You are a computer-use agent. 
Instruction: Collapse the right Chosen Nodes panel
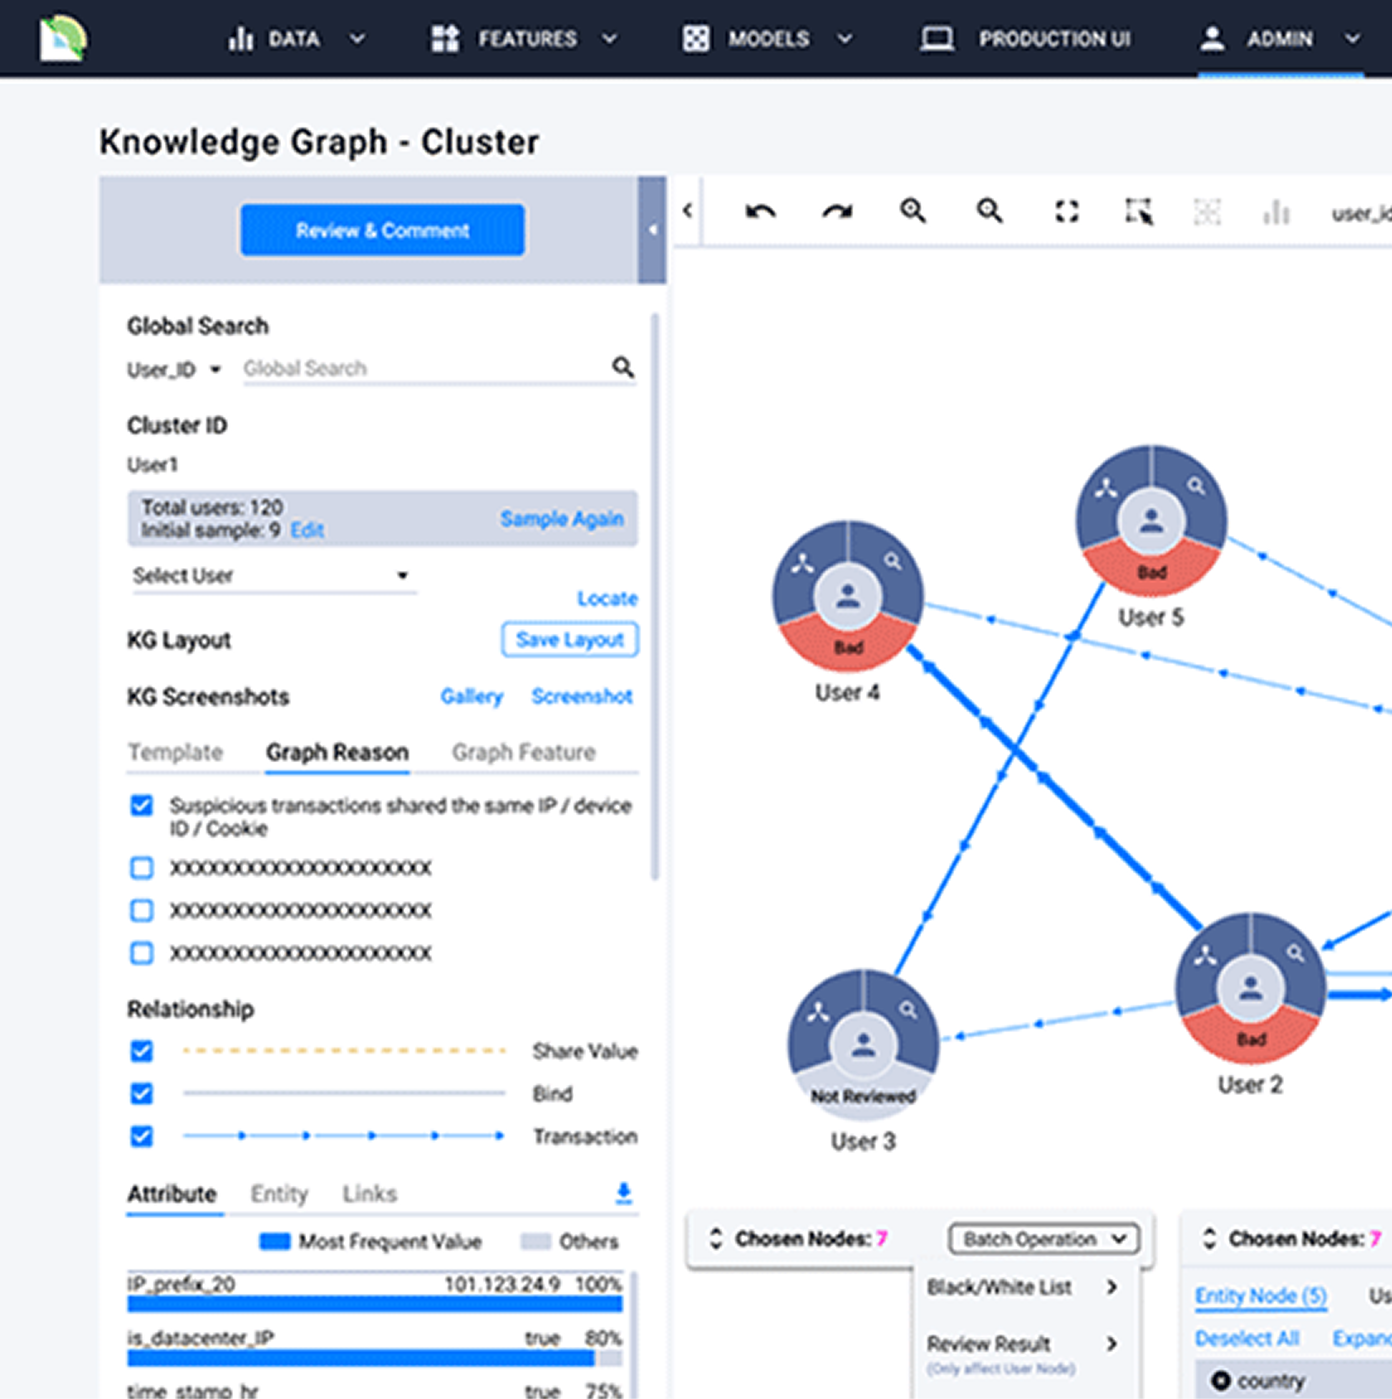pyautogui.click(x=1209, y=1239)
